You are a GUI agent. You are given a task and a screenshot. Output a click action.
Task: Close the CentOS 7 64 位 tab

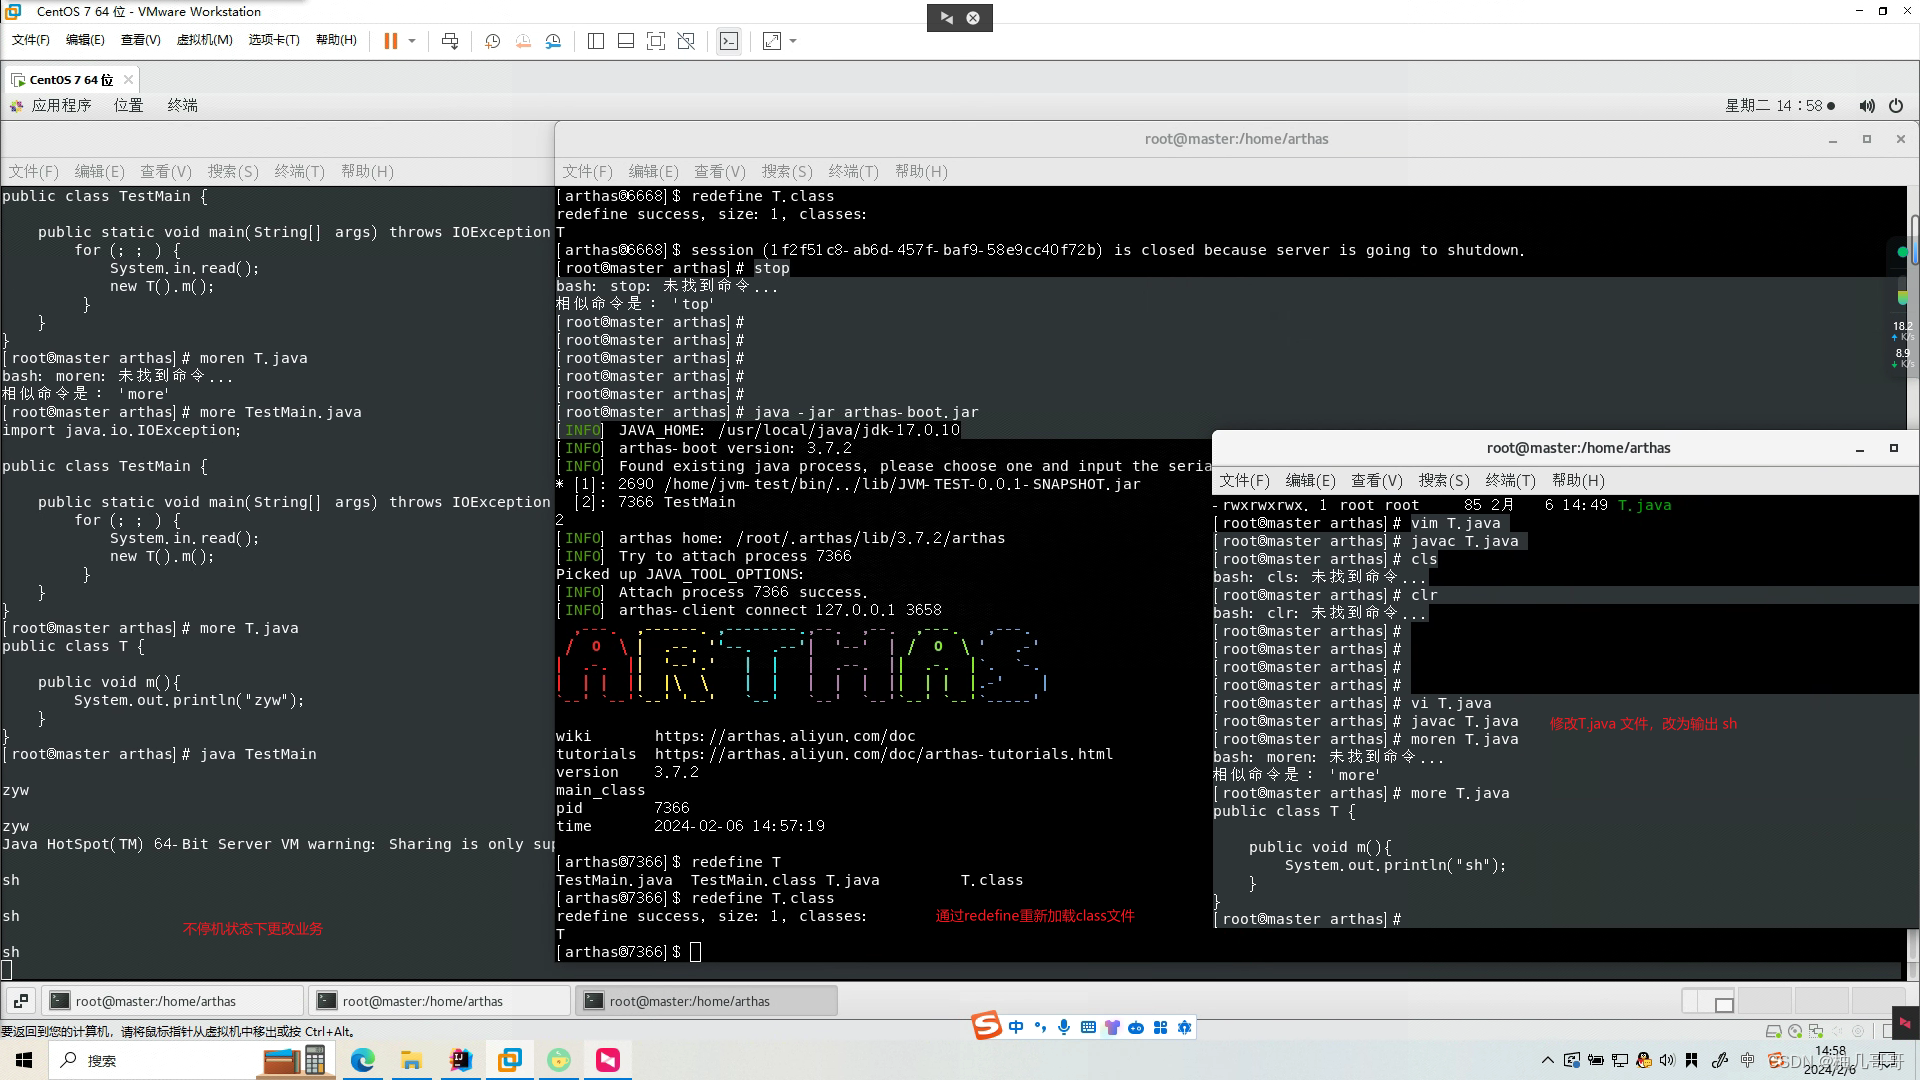[128, 79]
